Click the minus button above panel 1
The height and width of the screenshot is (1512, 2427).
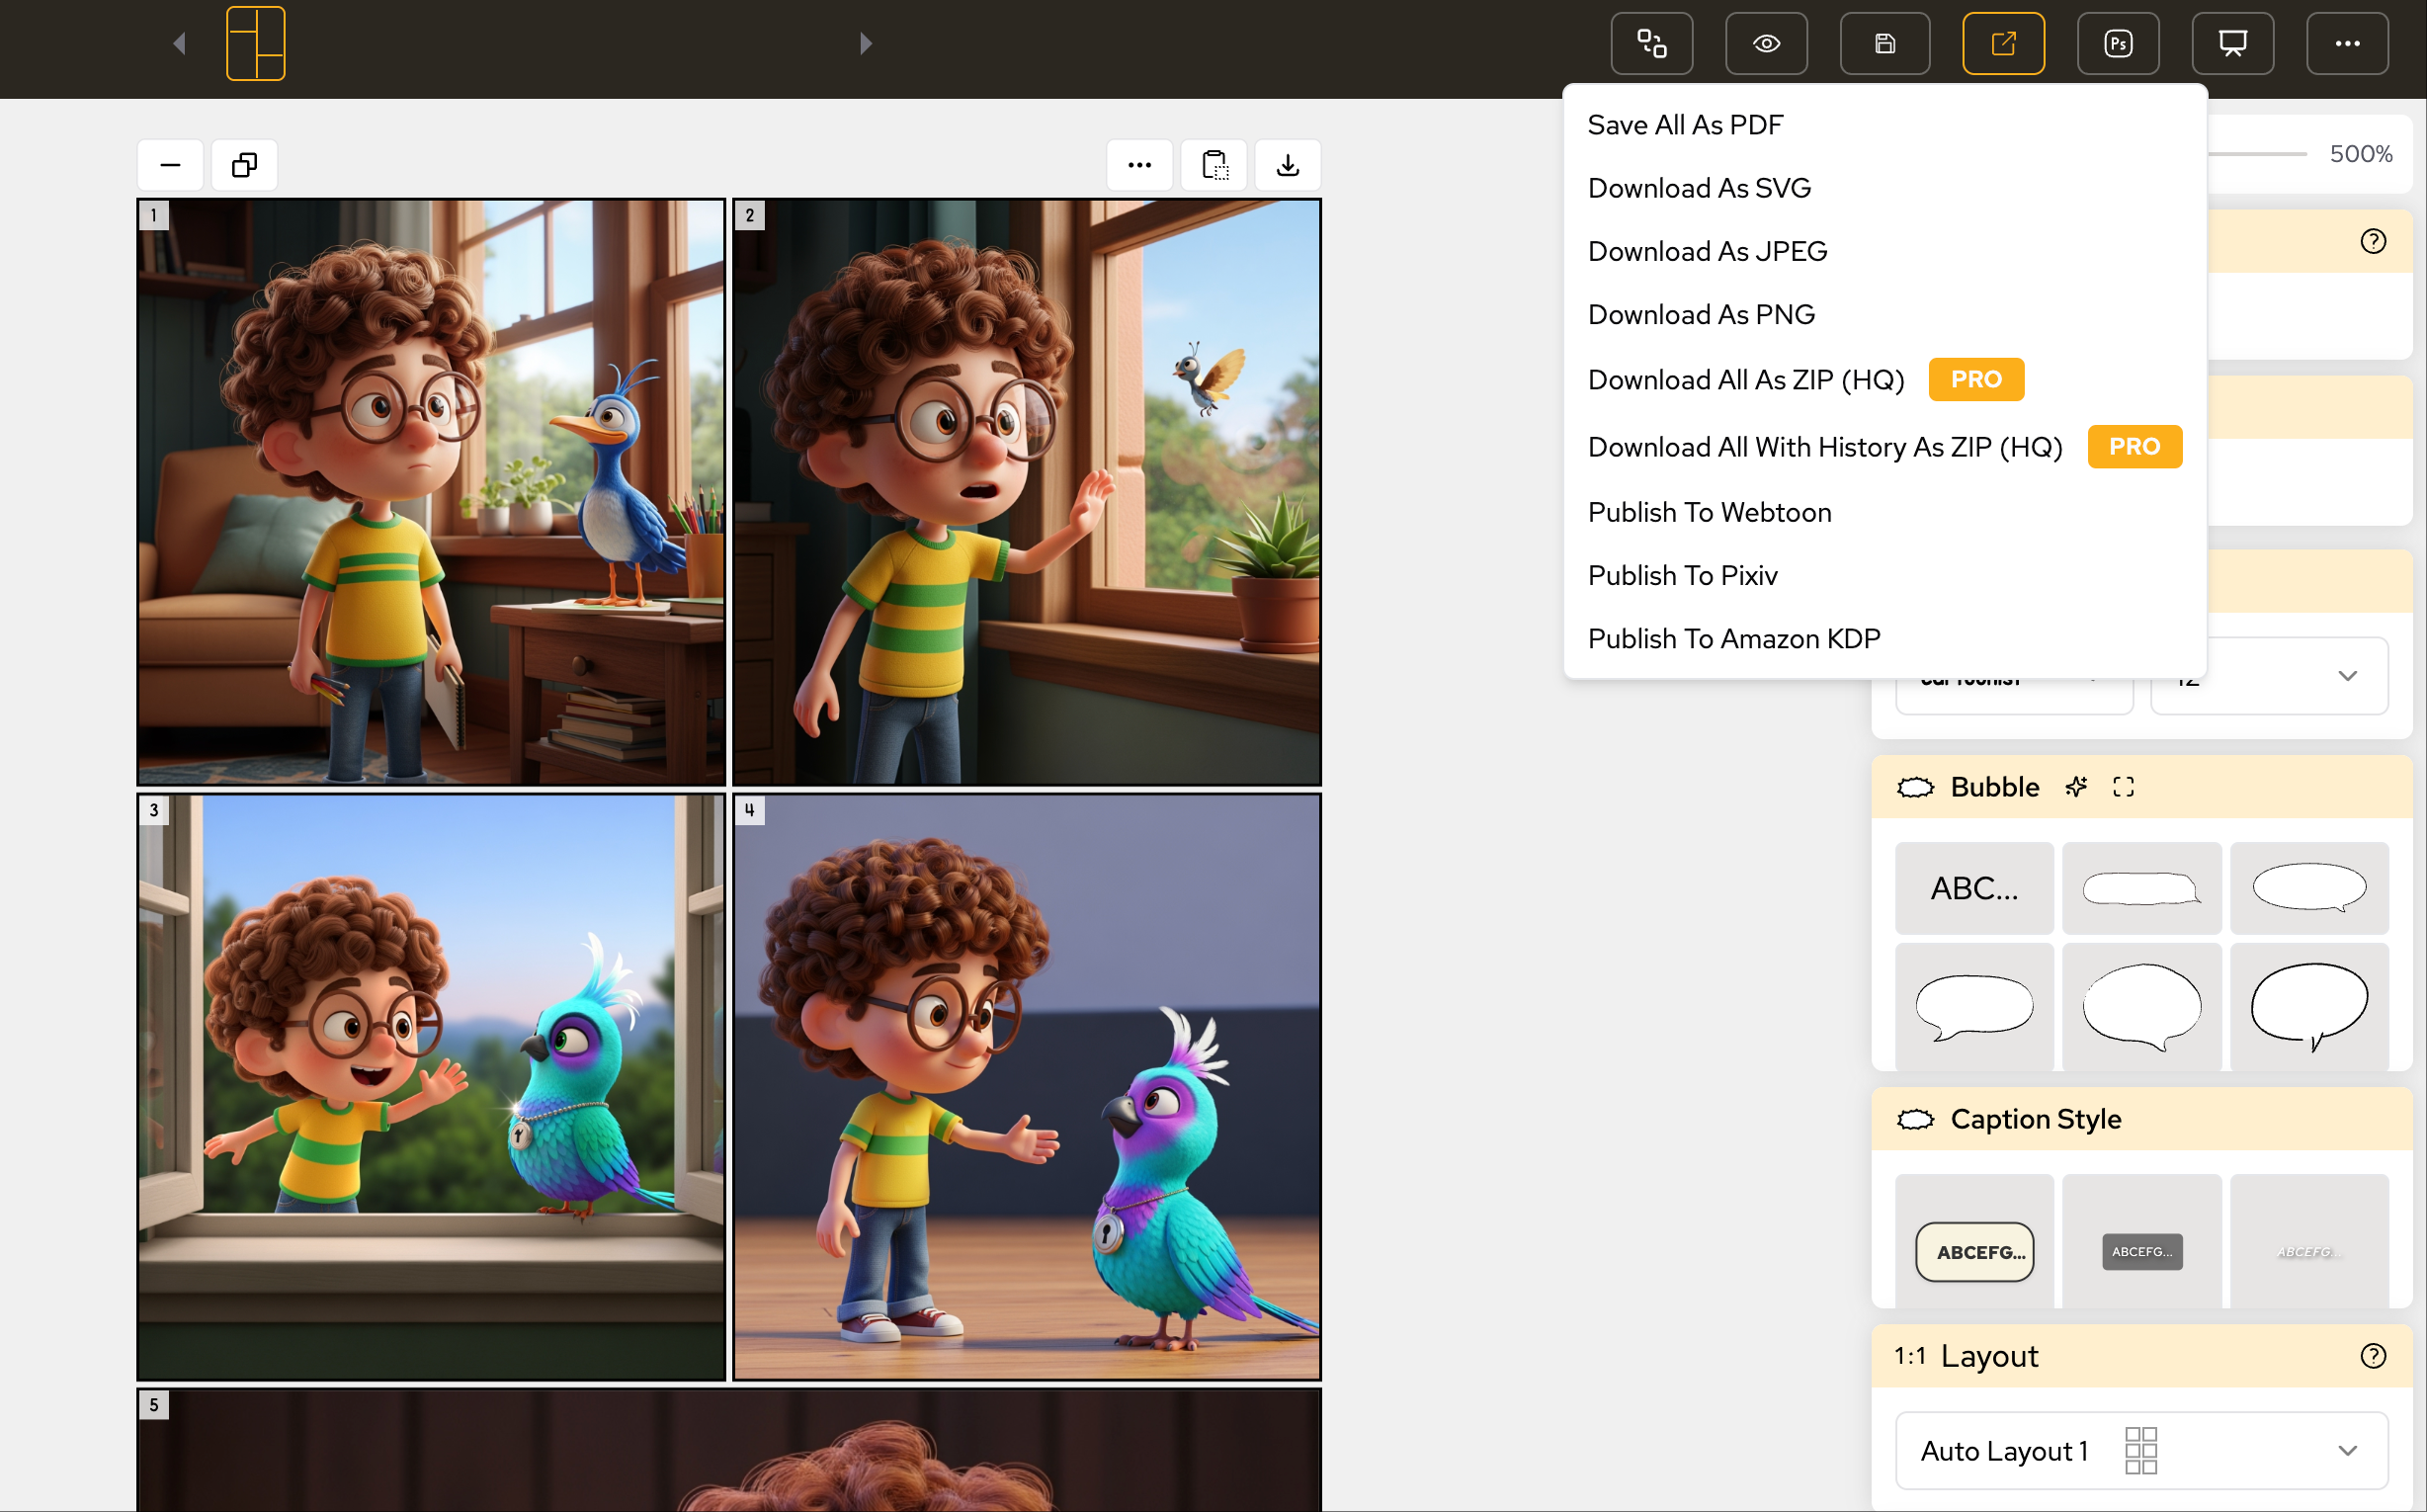click(170, 165)
